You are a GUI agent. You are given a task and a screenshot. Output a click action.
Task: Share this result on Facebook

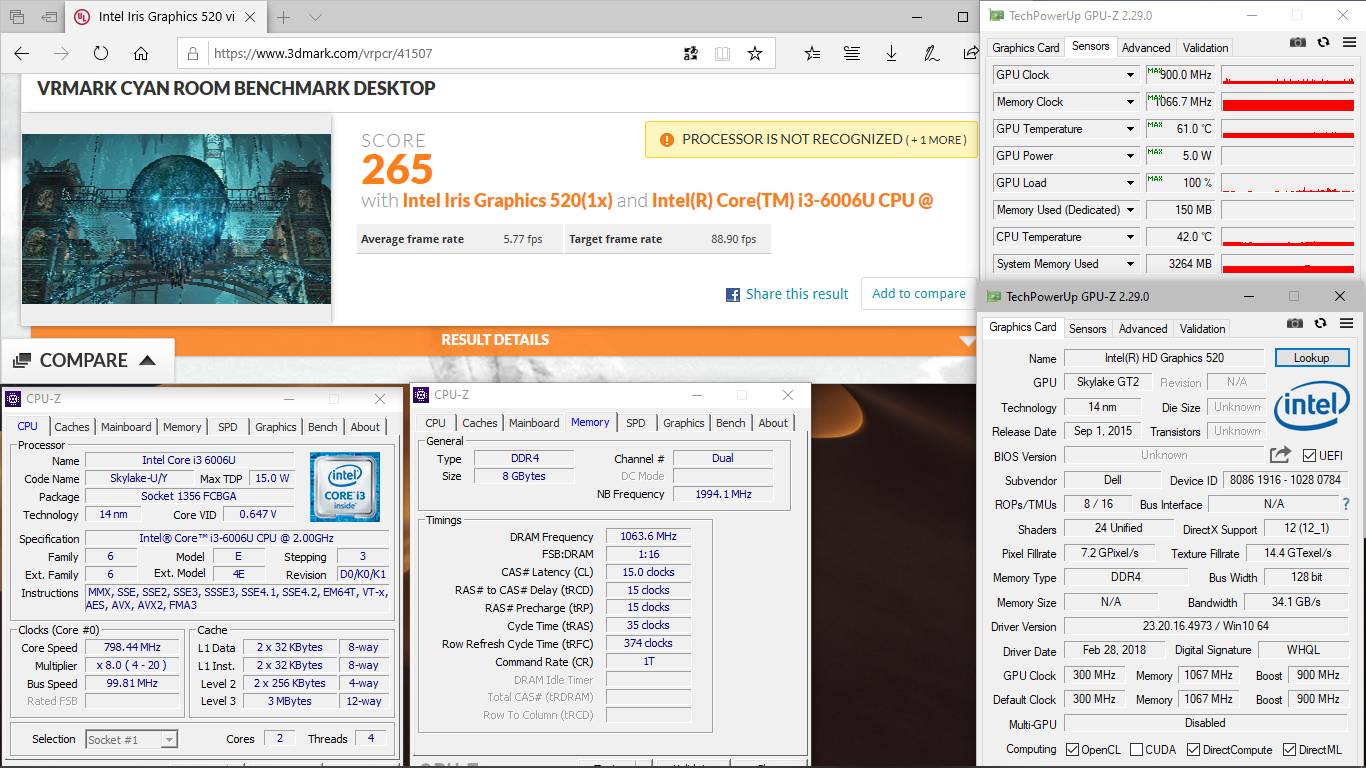[787, 294]
